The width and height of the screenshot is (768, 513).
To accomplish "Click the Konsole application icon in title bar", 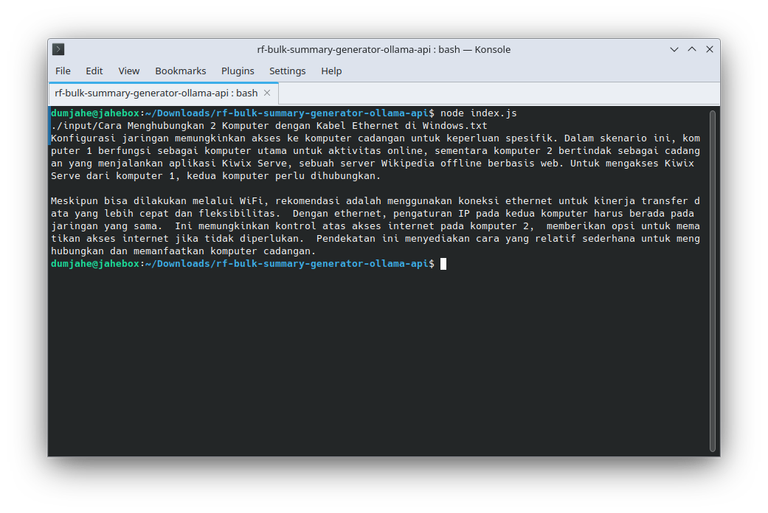I will [x=59, y=49].
